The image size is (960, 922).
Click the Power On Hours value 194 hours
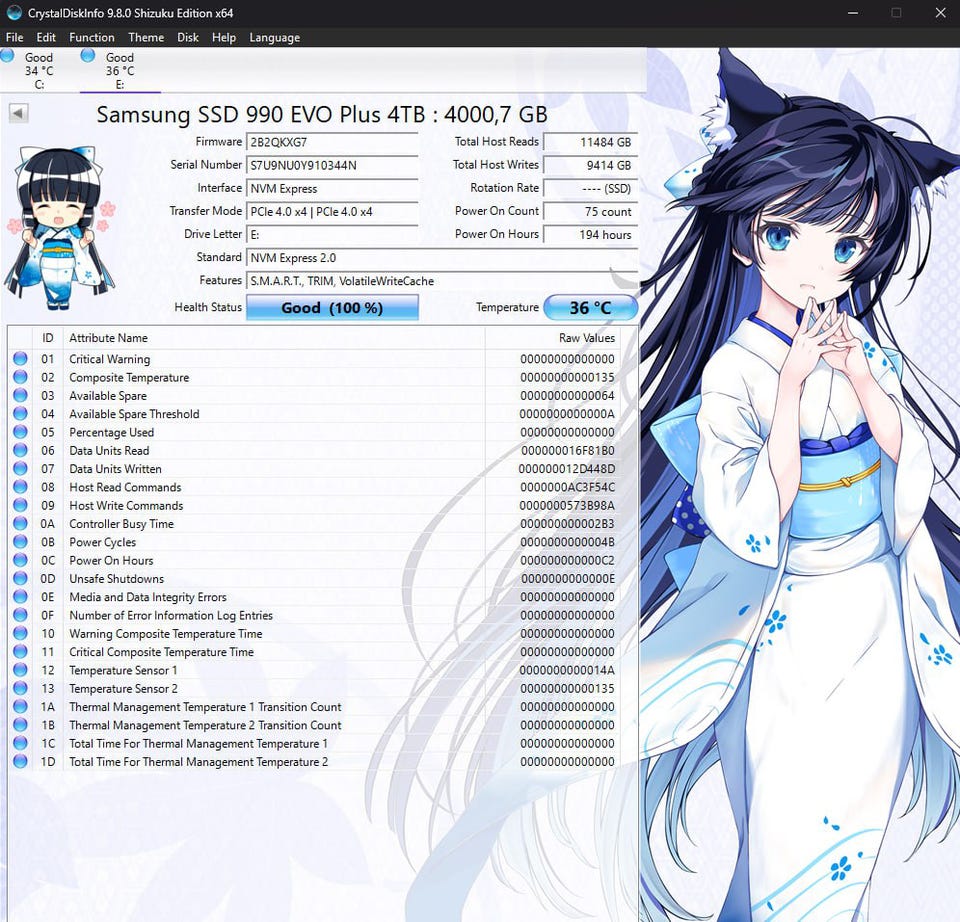click(x=591, y=234)
